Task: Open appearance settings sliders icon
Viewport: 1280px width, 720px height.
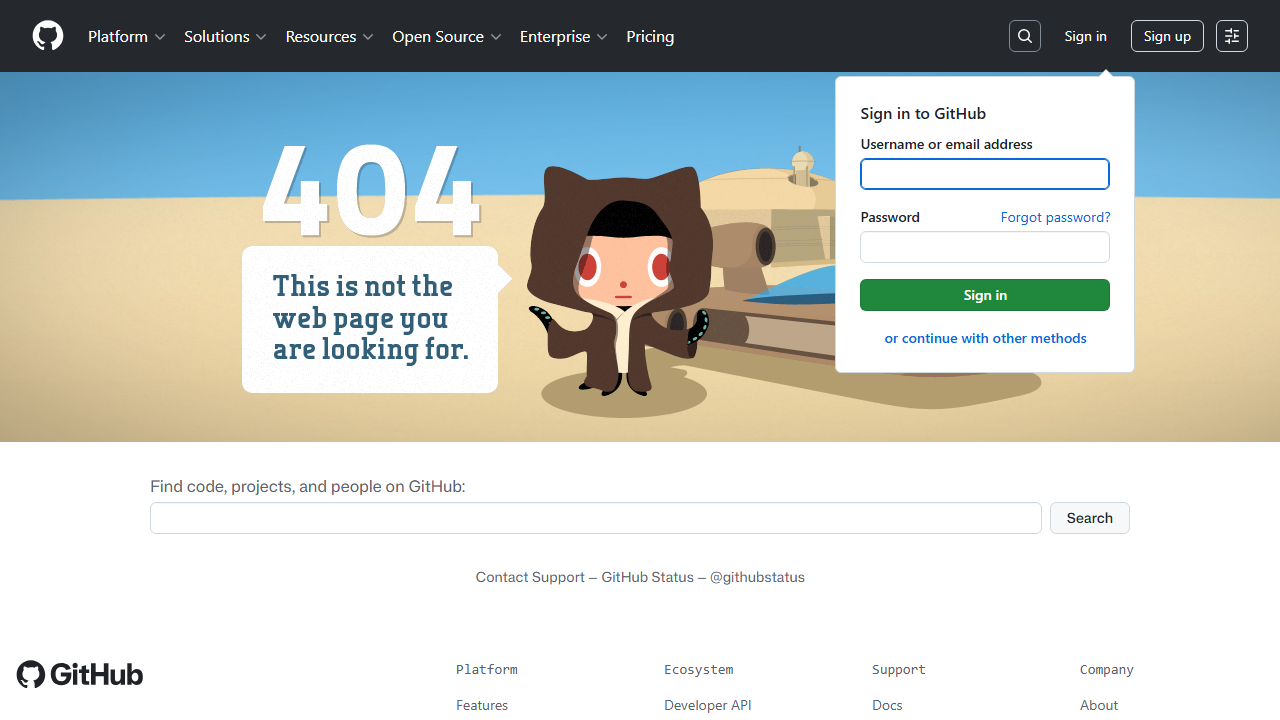Action: (1232, 36)
